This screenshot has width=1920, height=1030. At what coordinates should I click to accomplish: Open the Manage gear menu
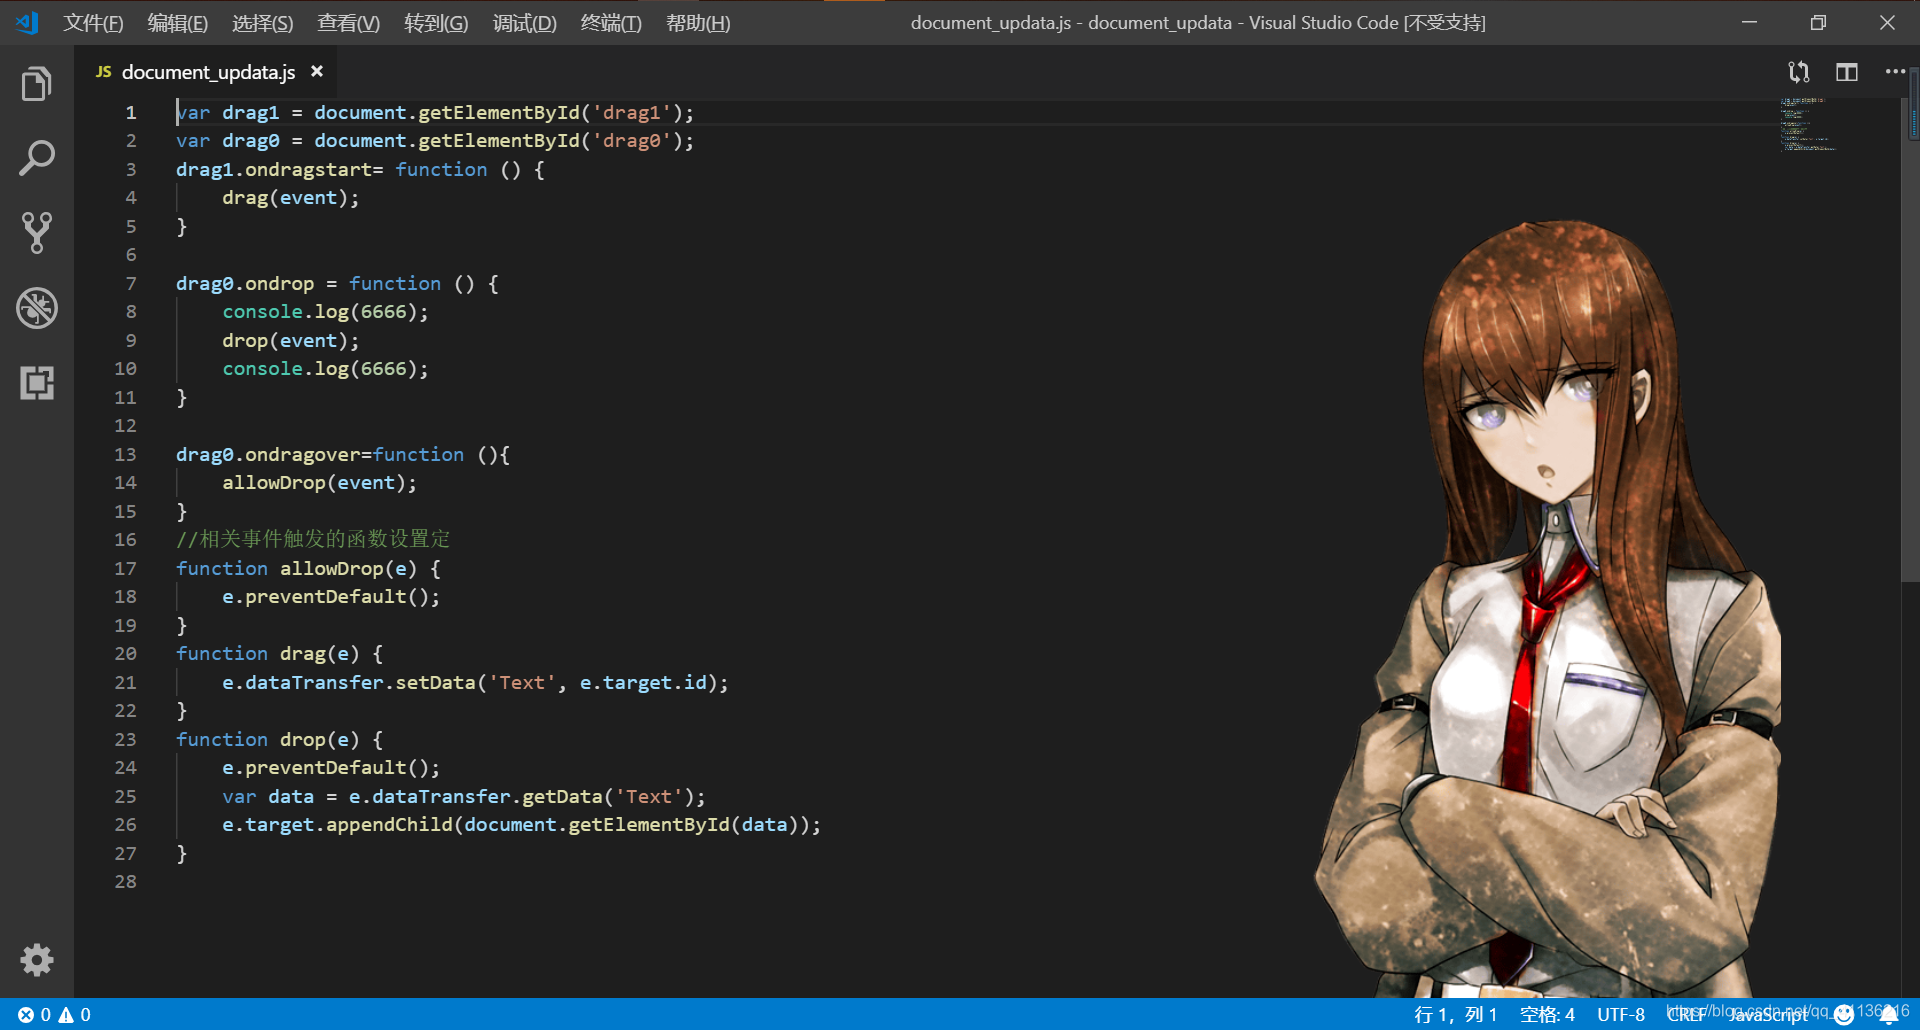pos(37,960)
